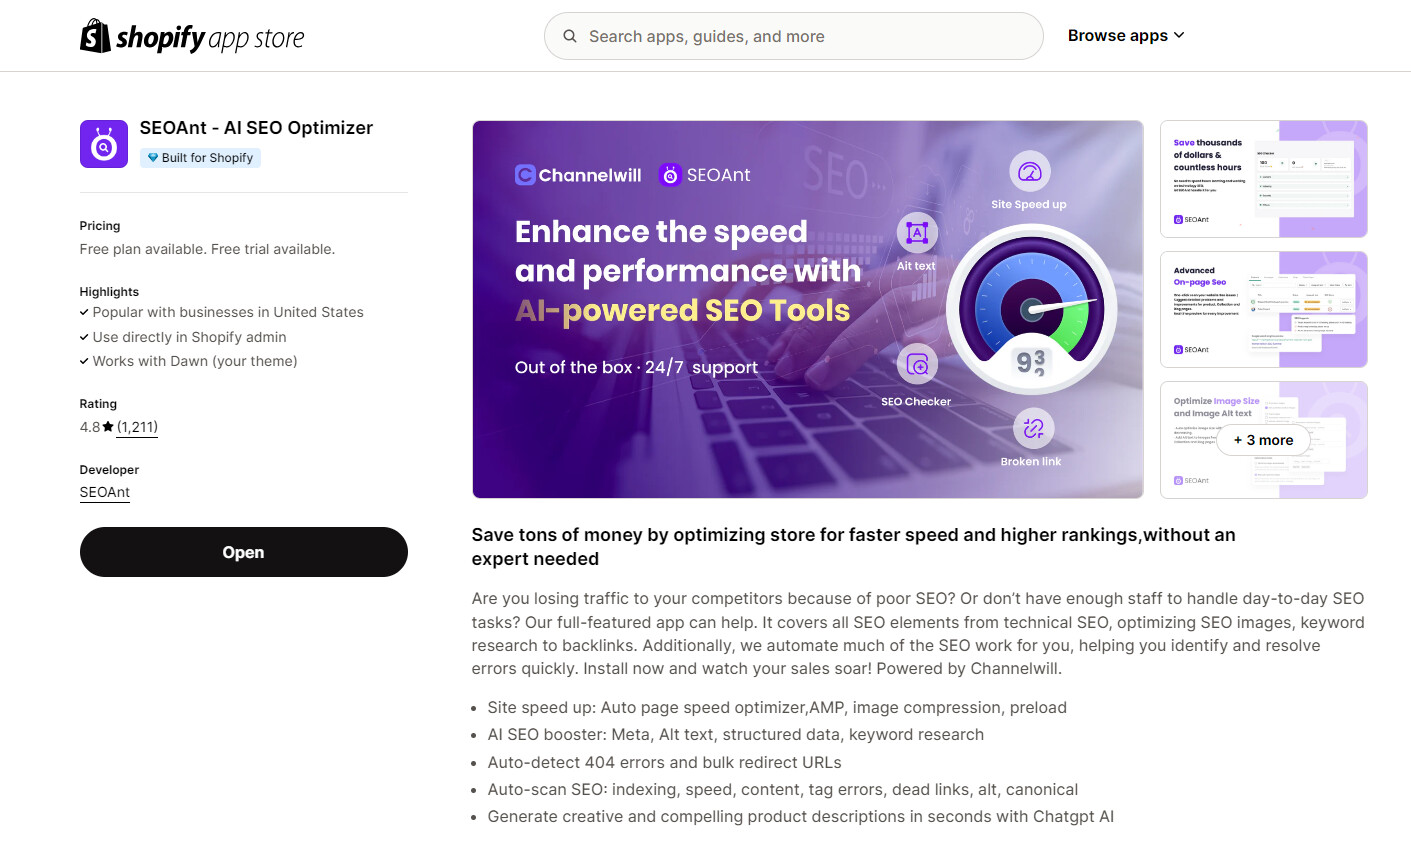Click the Auto-scan SEO bullet item
1411x851 pixels.
pyautogui.click(x=783, y=789)
